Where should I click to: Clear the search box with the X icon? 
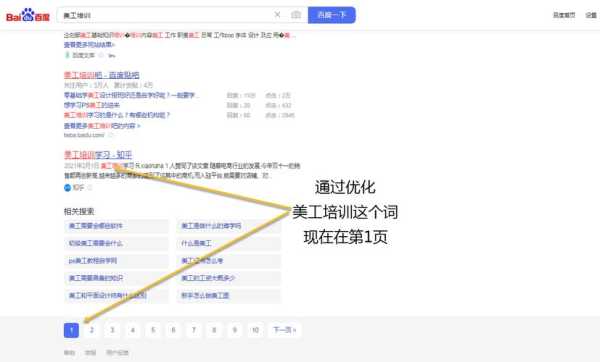277,15
